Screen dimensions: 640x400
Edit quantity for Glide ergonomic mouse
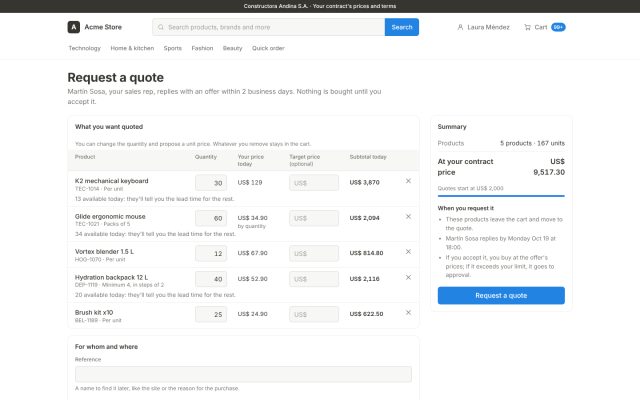point(211,218)
